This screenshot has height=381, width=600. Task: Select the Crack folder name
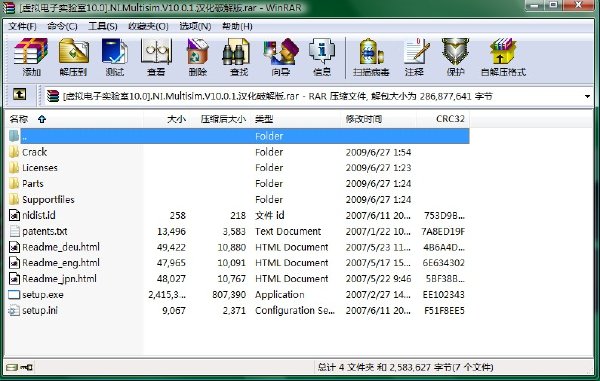[x=34, y=152]
